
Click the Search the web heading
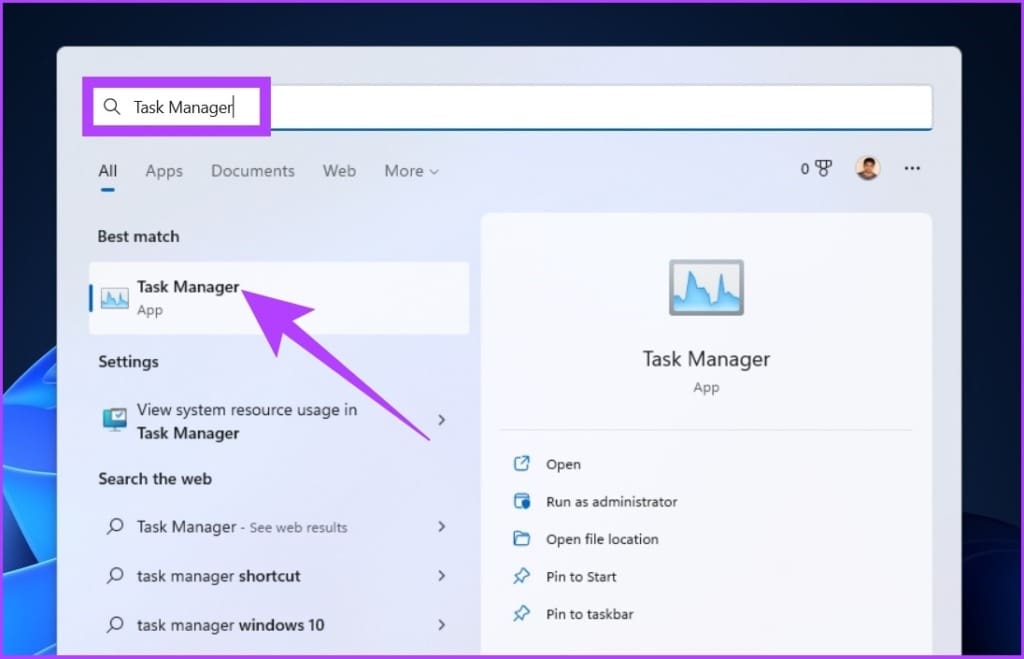(155, 479)
